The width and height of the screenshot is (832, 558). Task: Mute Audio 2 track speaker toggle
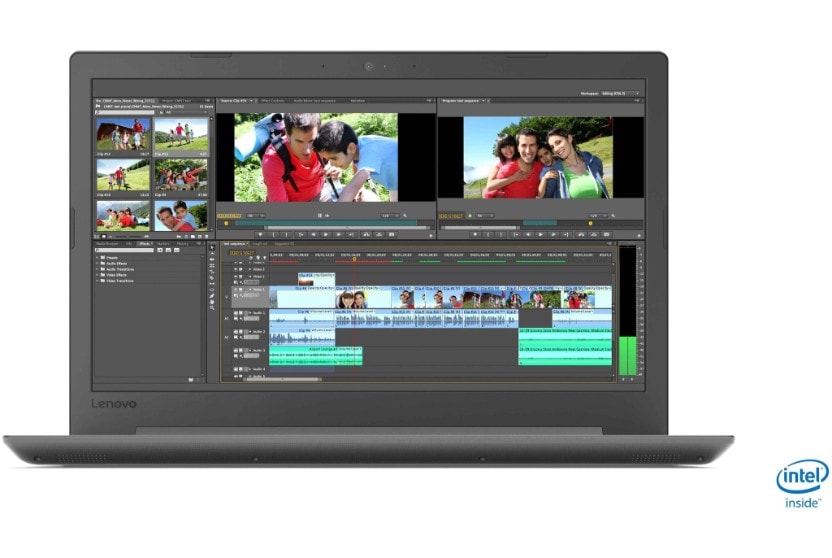pos(236,332)
